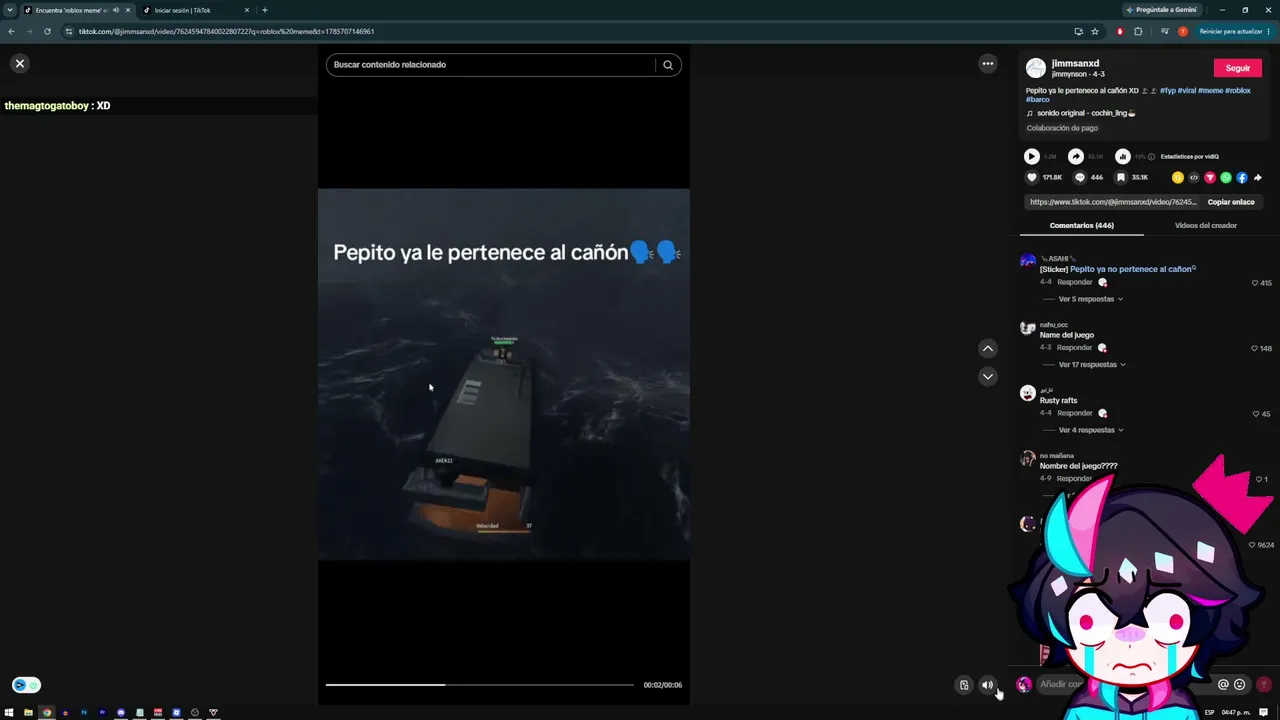
Task: Click the vidIQ shares arrow icon
Action: click(1076, 156)
